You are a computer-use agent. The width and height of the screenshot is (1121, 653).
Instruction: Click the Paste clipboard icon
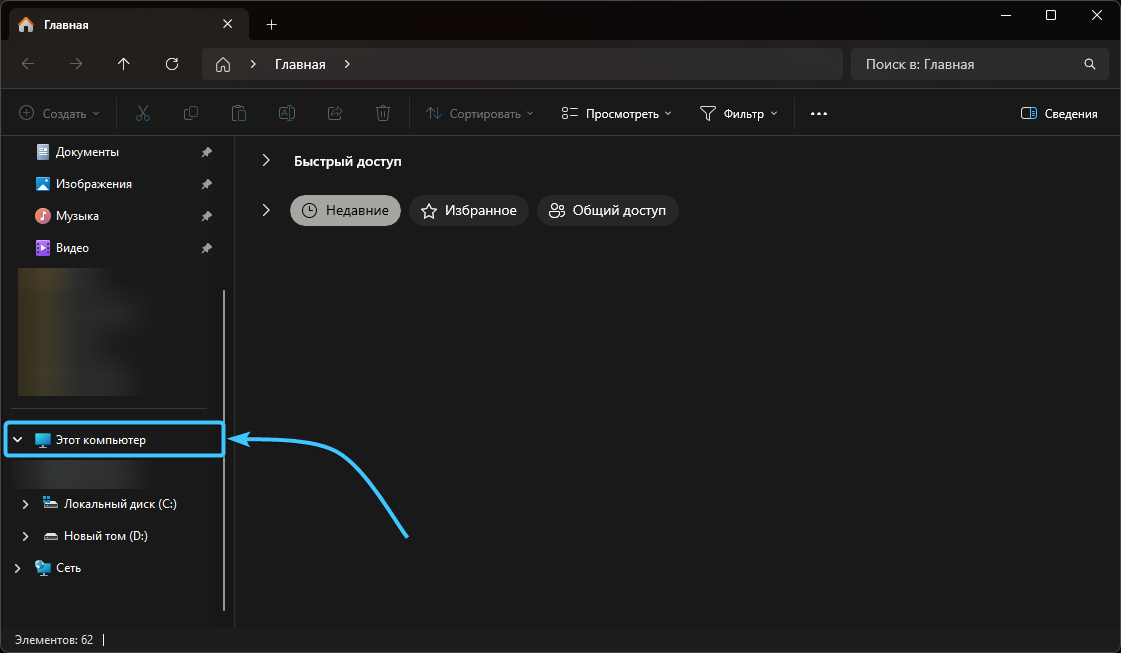(x=239, y=114)
